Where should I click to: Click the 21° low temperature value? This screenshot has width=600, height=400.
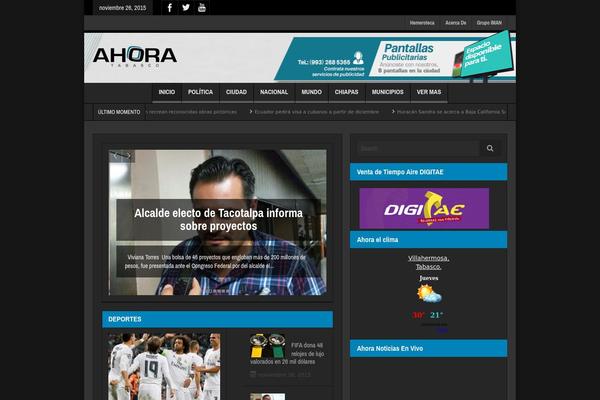click(x=436, y=315)
